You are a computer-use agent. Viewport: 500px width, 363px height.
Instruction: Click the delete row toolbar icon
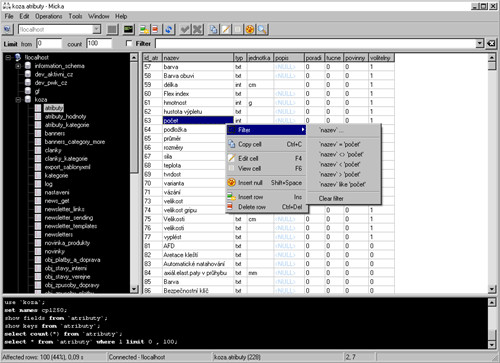pyautogui.click(x=155, y=29)
